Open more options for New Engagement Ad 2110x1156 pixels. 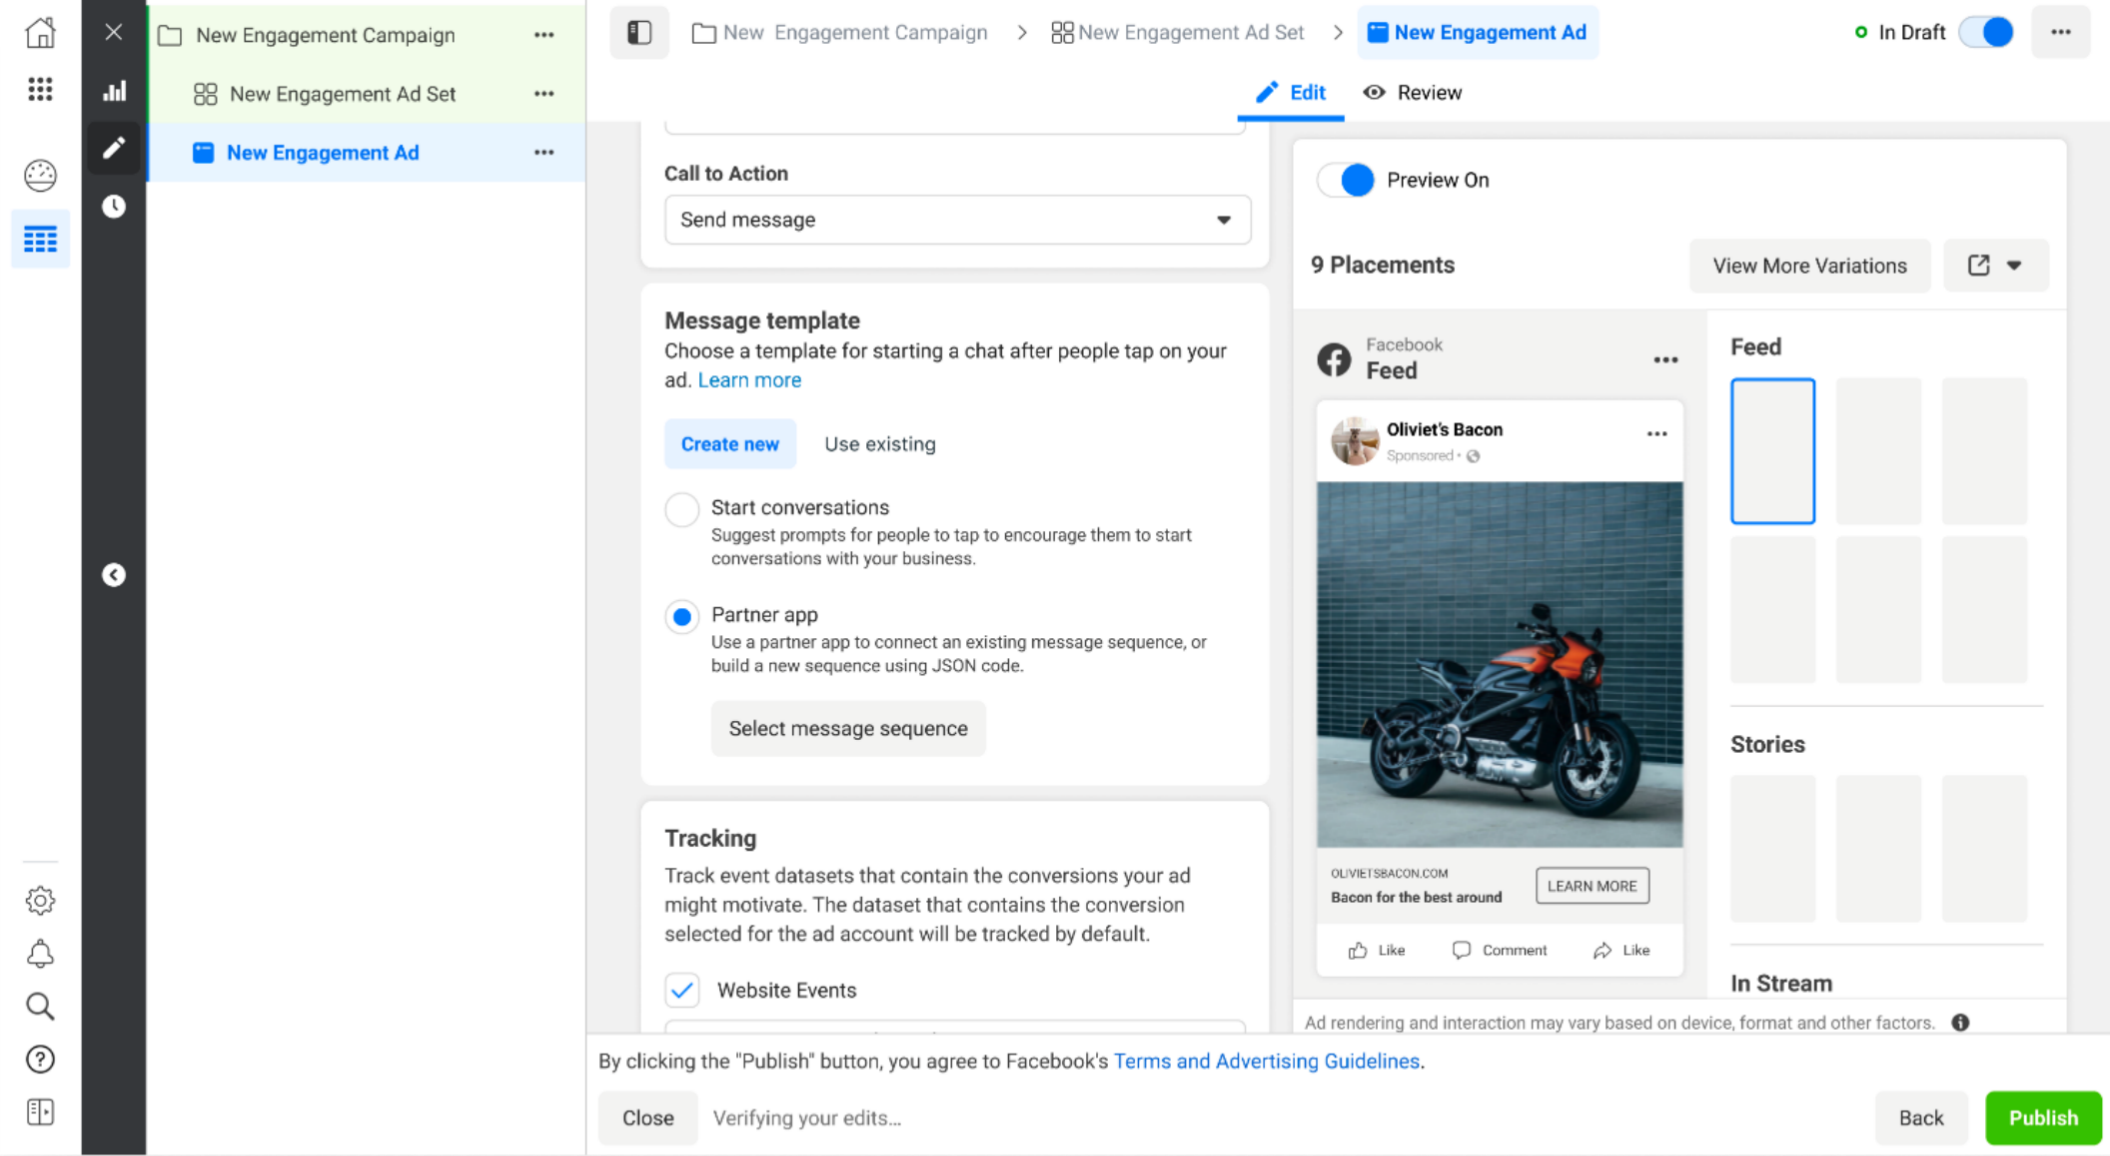click(544, 153)
